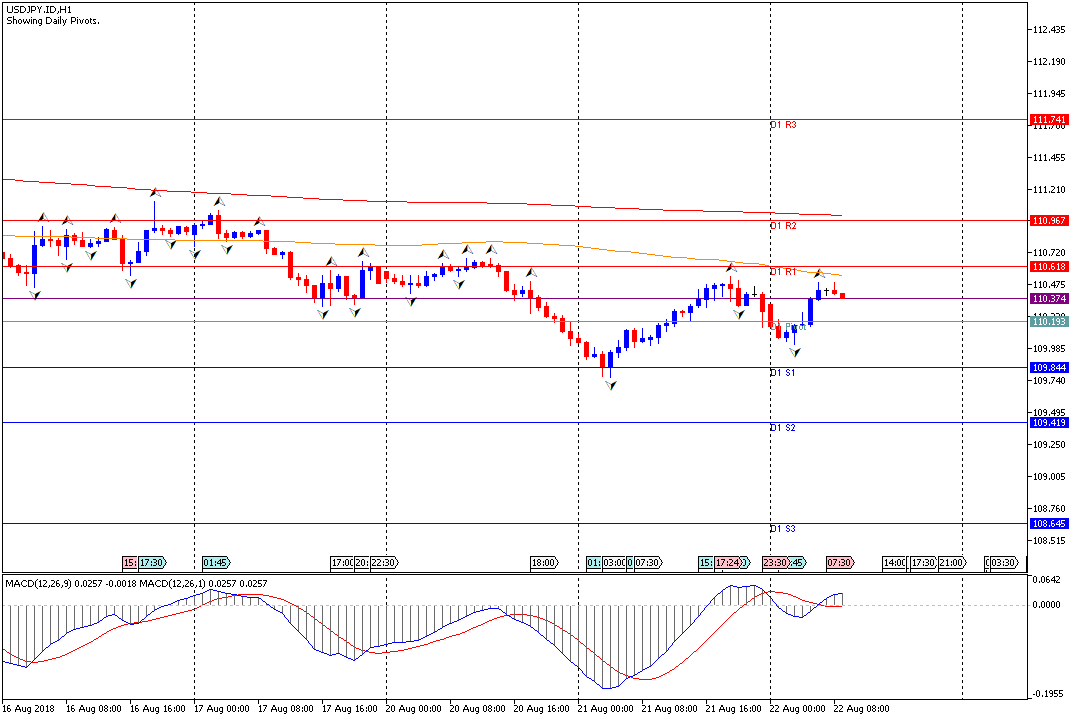The image size is (1080, 720).
Task: Click the red 110.967 price label
Action: click(1049, 220)
